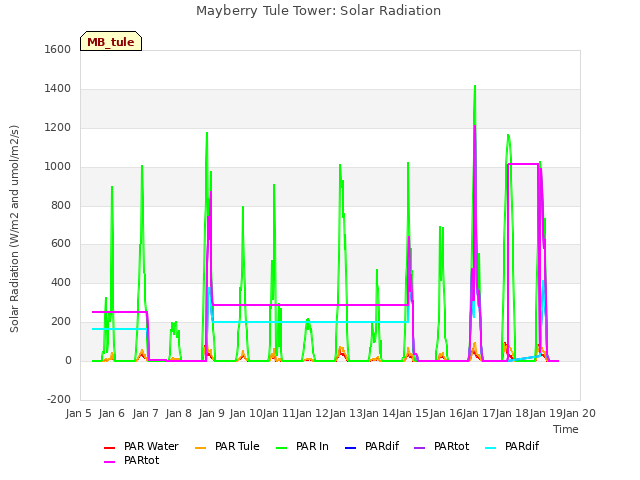The height and width of the screenshot is (480, 640).
Task: Click the Jan 9 x-axis tick label
Action: (x=211, y=413)
